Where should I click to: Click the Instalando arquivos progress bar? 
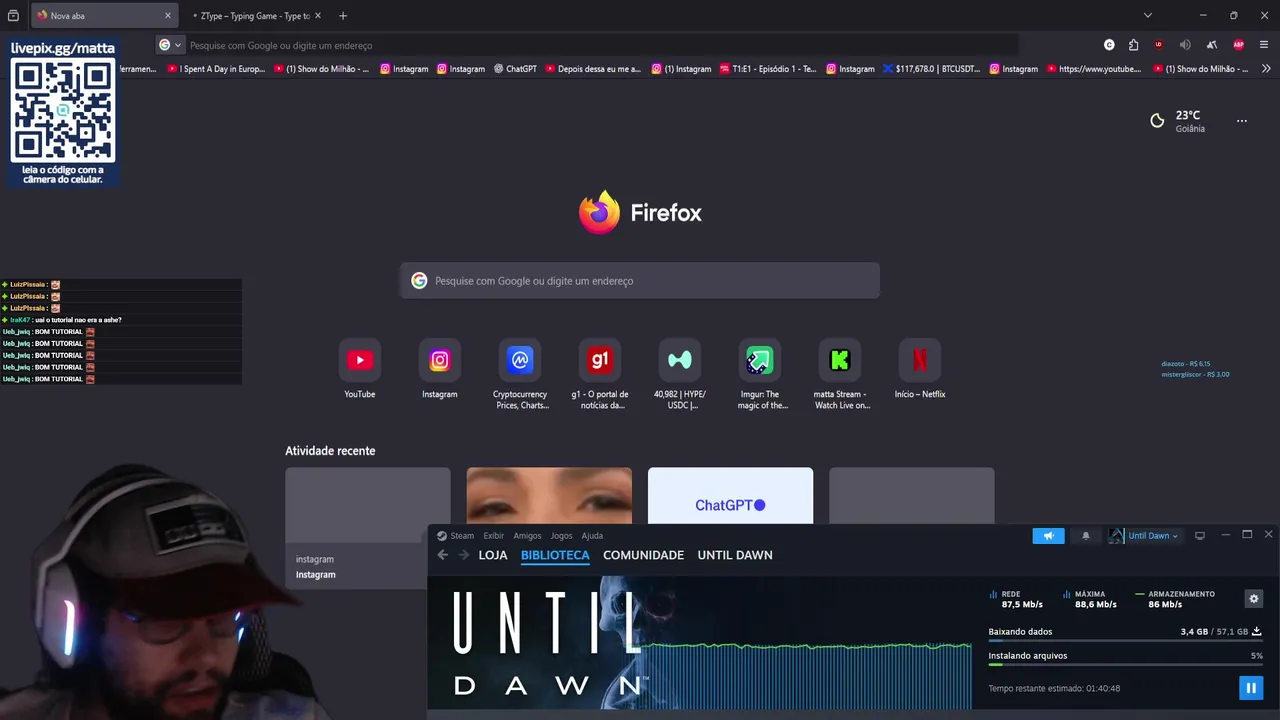tap(1125, 664)
